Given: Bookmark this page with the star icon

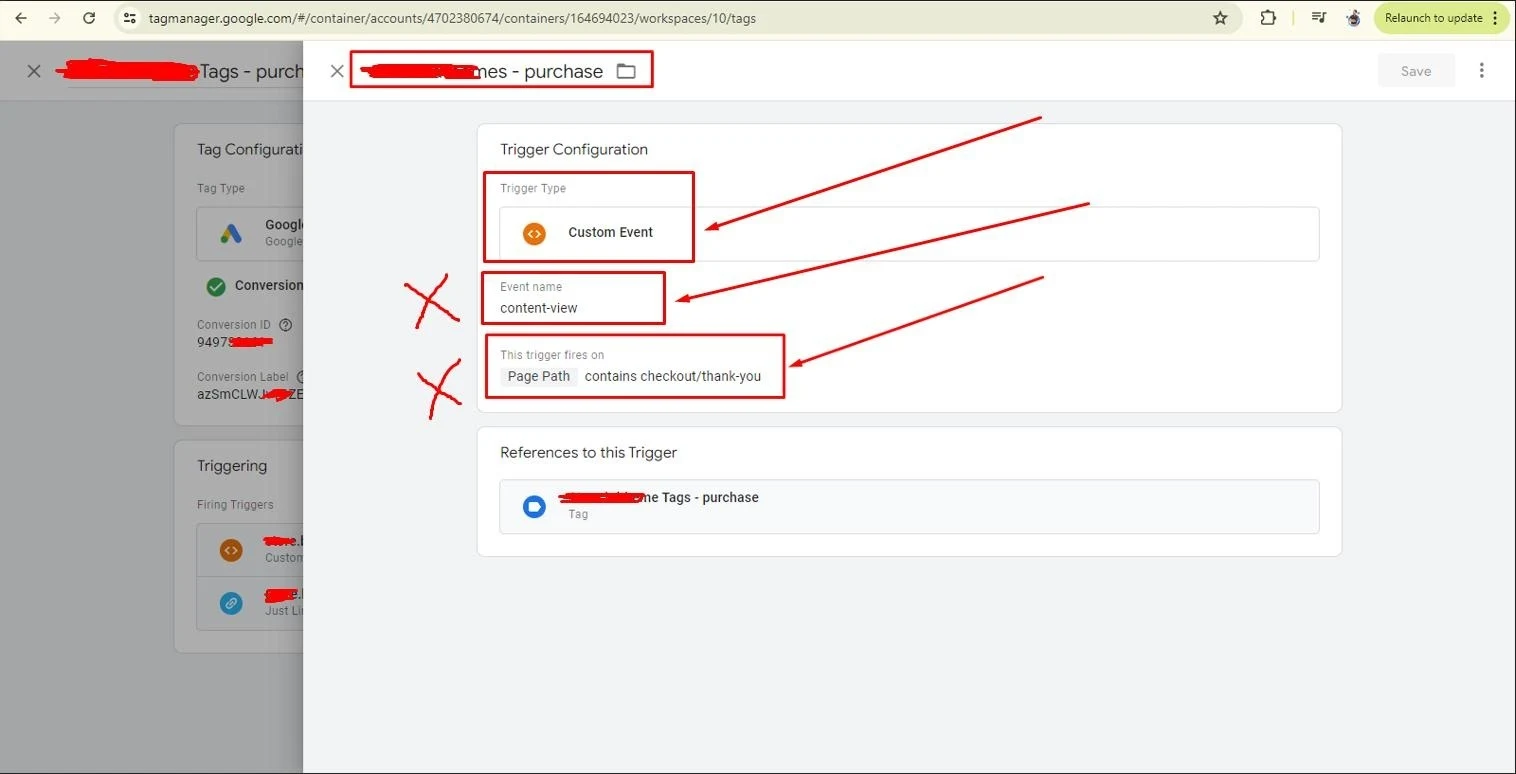Looking at the screenshot, I should click(x=1220, y=18).
